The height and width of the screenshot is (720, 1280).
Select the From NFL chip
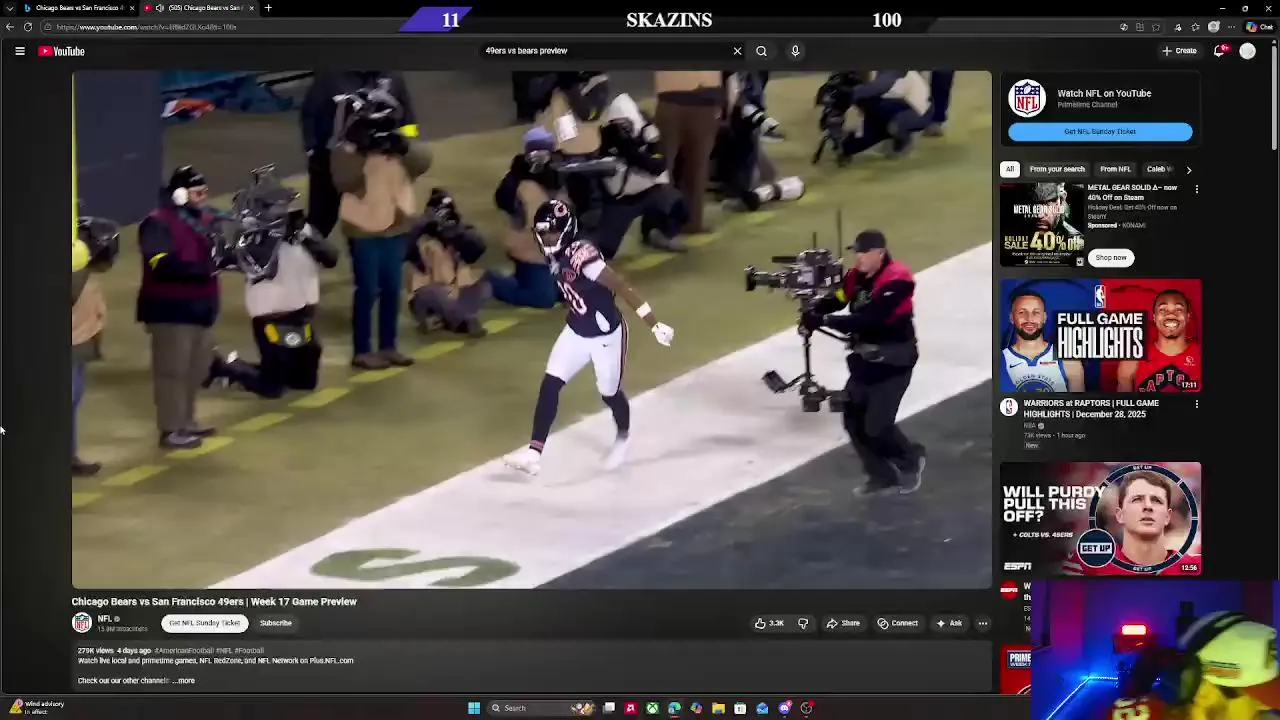click(x=1115, y=169)
